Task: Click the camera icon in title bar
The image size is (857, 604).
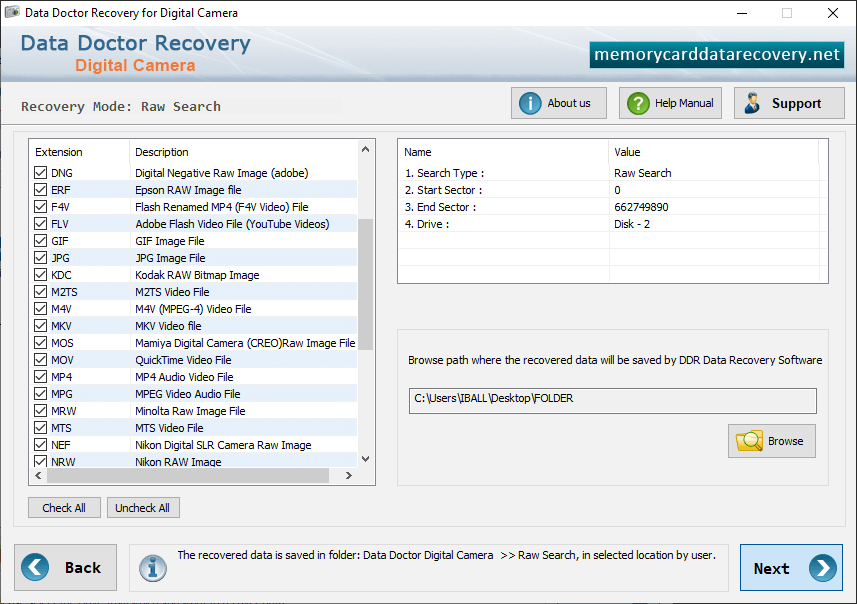Action: [12, 13]
